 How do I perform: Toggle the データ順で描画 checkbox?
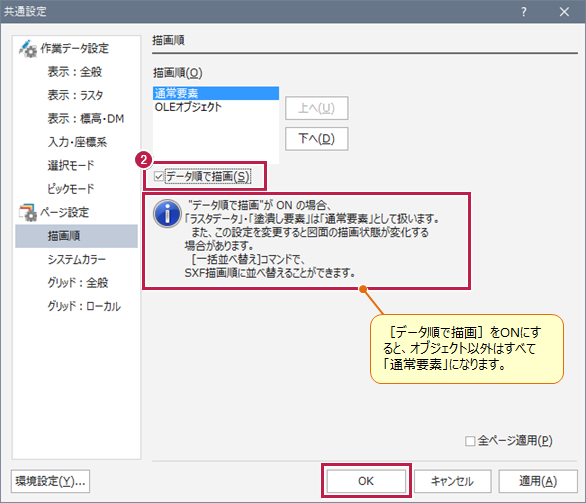pyautogui.click(x=158, y=176)
